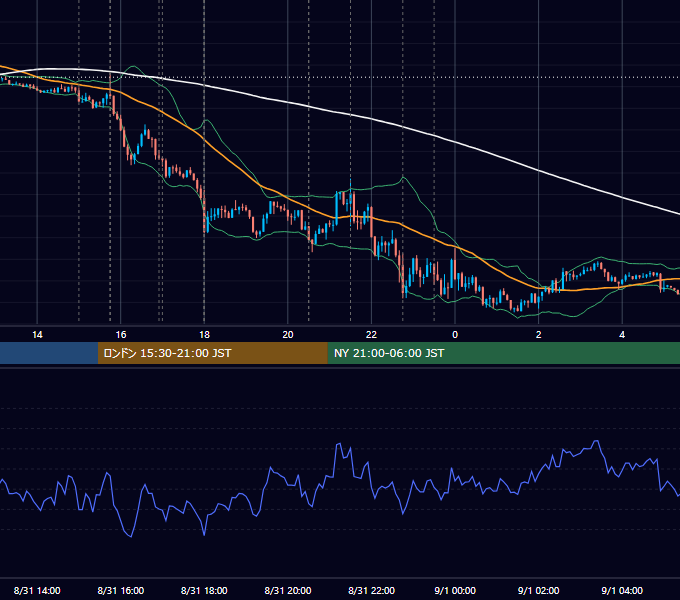
Task: Click the 8/31 18:00 date label
Action: pos(204,590)
